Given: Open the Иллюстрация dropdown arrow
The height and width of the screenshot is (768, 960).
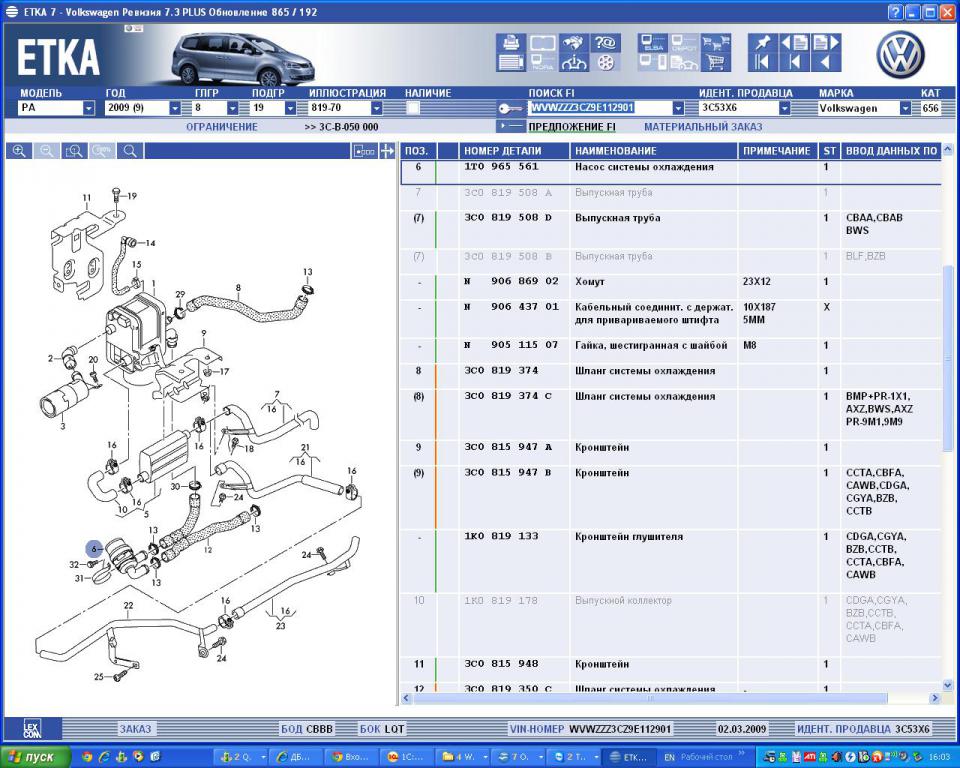Looking at the screenshot, I should [377, 108].
